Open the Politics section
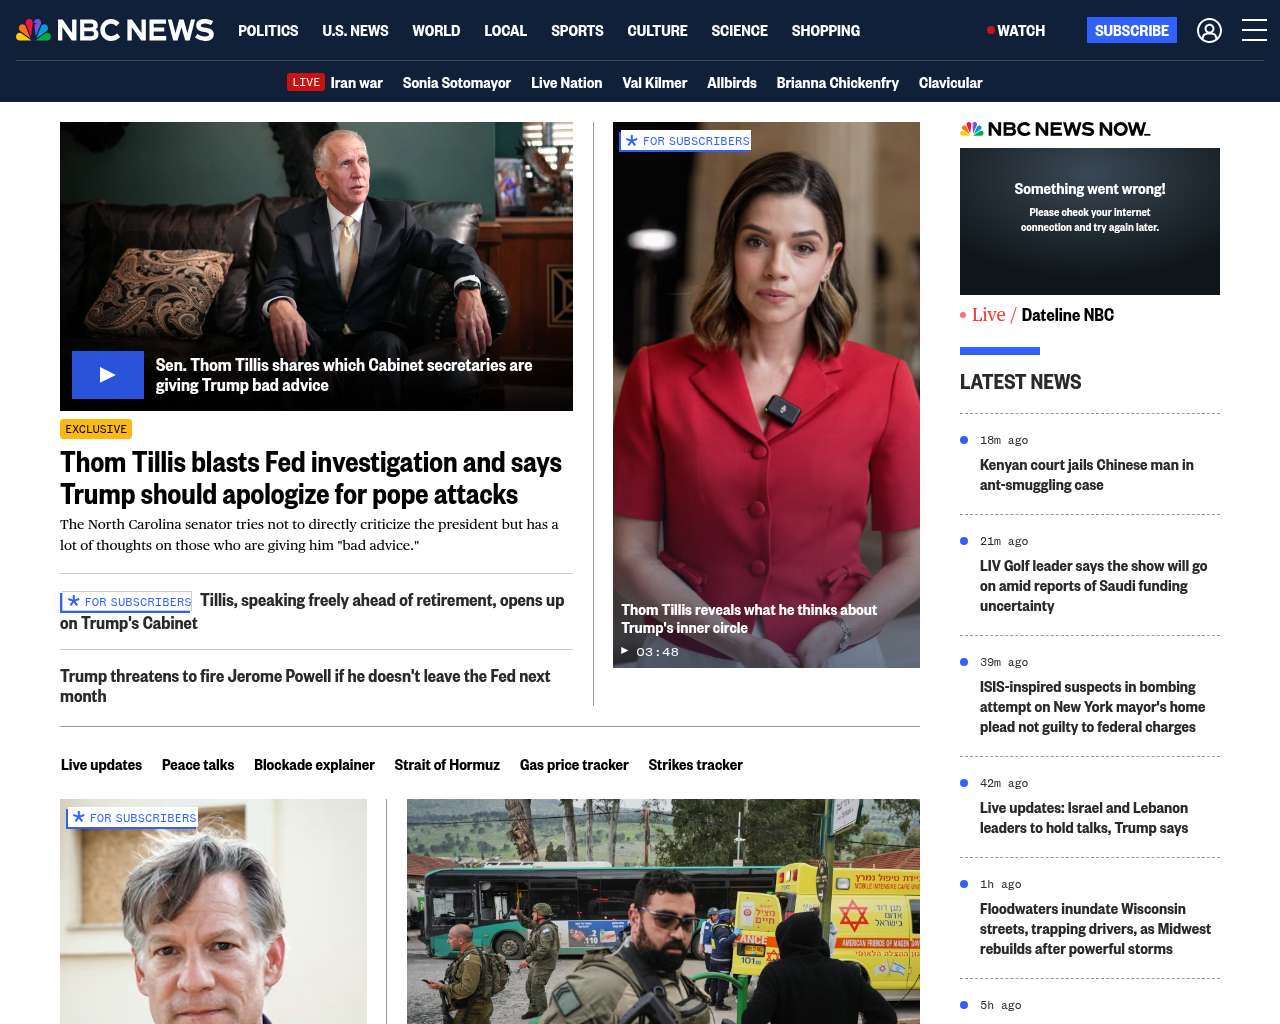 click(x=268, y=31)
